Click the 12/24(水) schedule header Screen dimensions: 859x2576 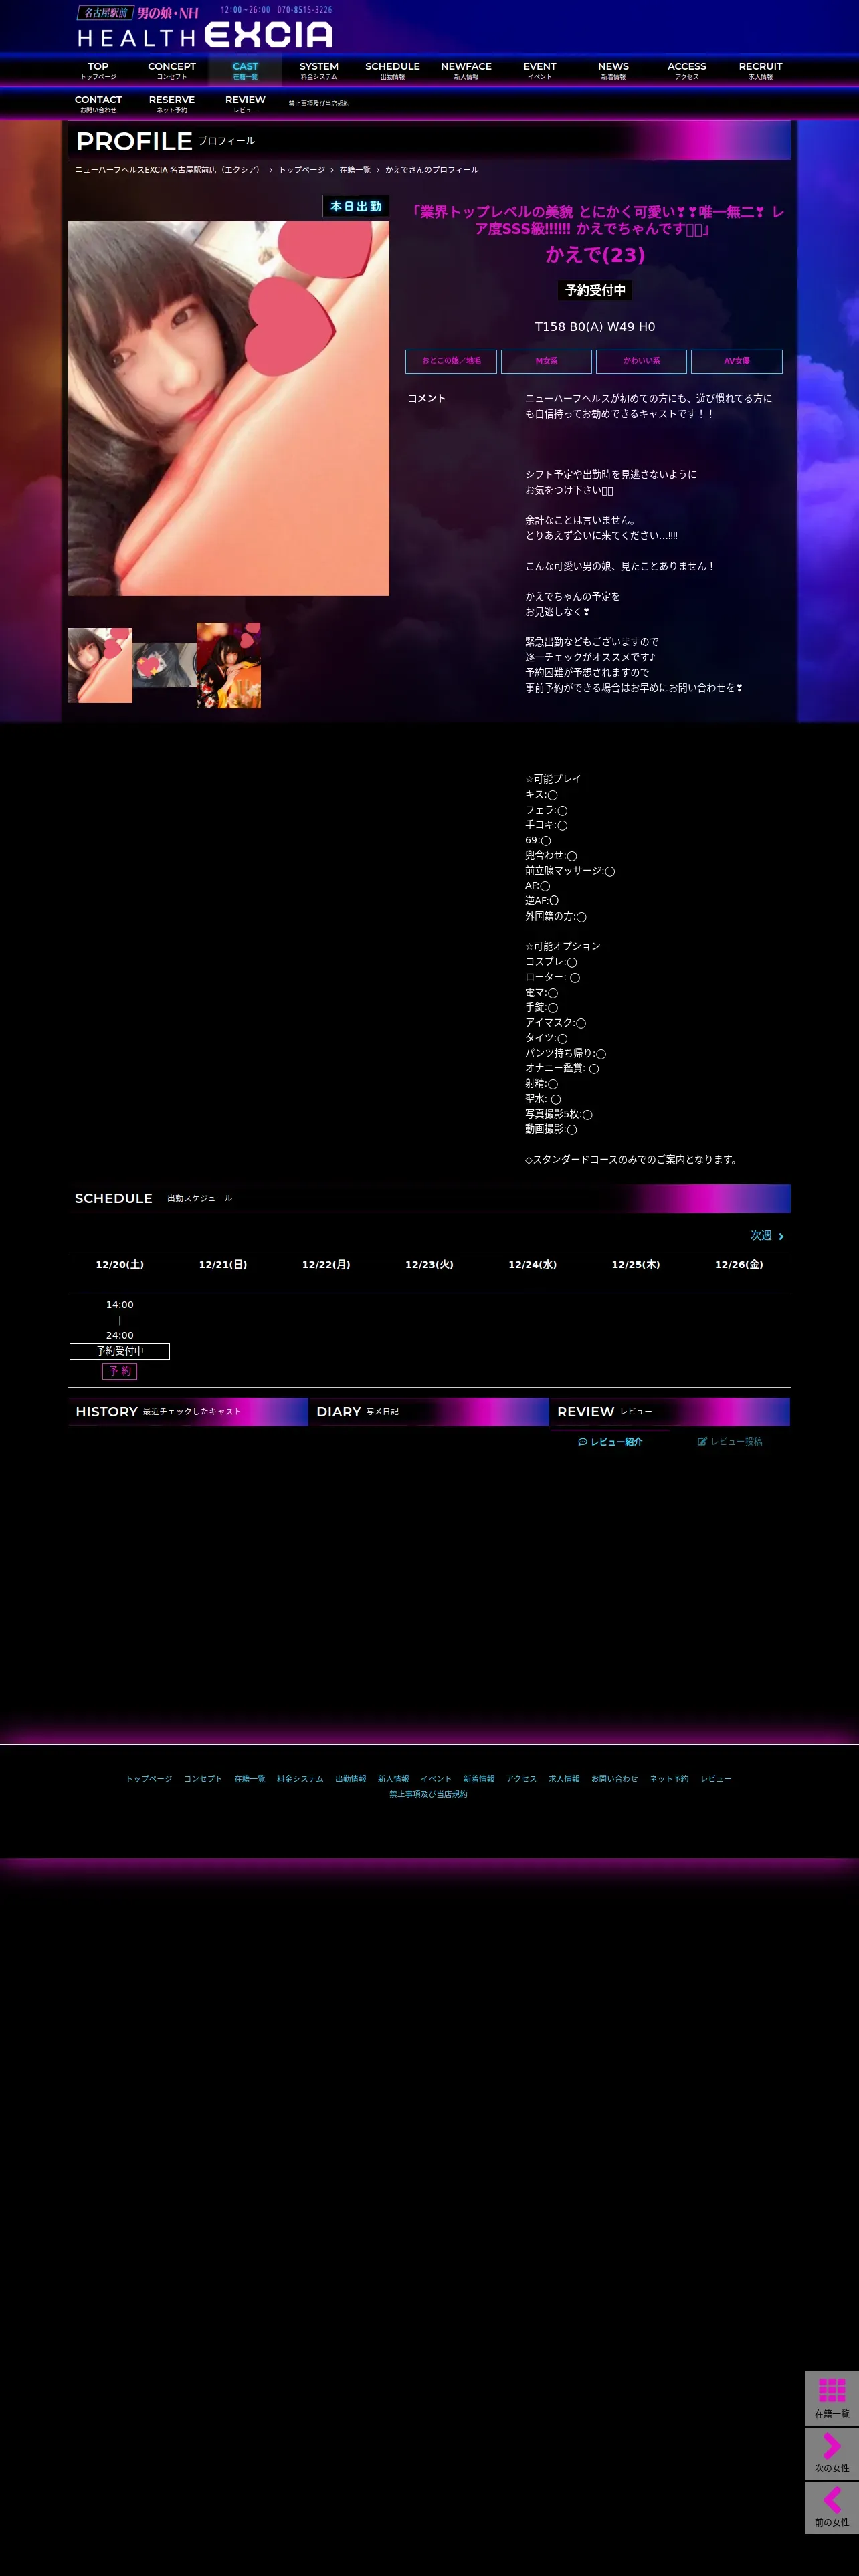(x=533, y=1264)
